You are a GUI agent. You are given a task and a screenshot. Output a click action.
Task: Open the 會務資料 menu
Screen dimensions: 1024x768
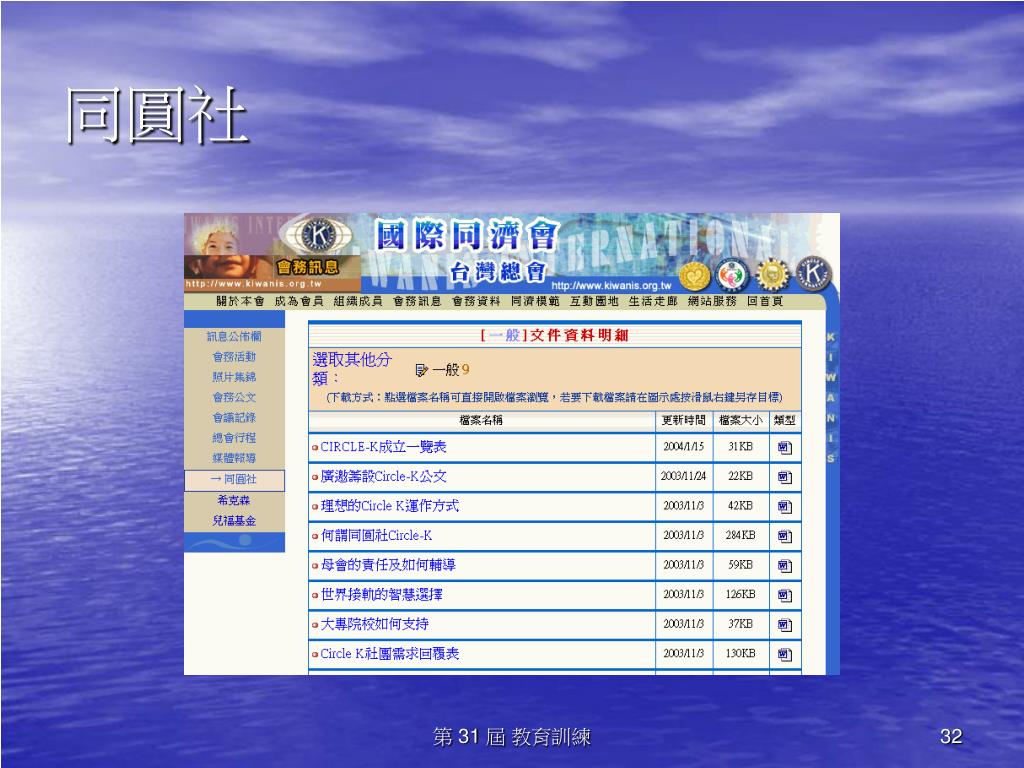tap(476, 301)
